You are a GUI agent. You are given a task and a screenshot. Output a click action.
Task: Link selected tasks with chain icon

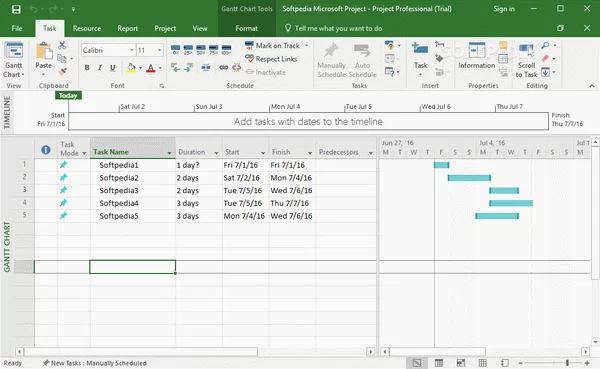click(224, 68)
